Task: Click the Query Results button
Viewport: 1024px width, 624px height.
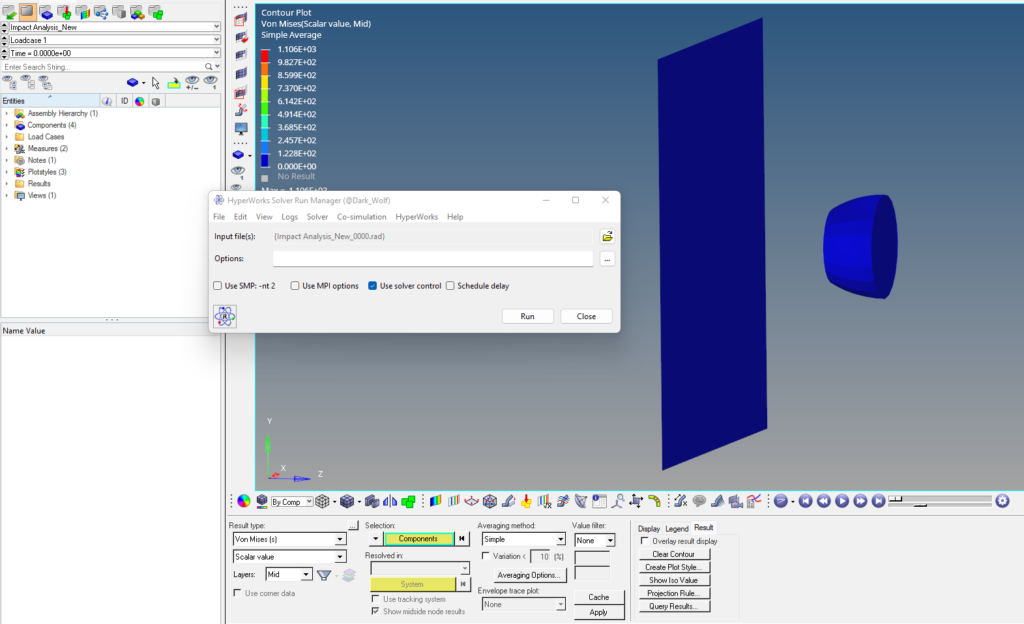Action: point(674,606)
